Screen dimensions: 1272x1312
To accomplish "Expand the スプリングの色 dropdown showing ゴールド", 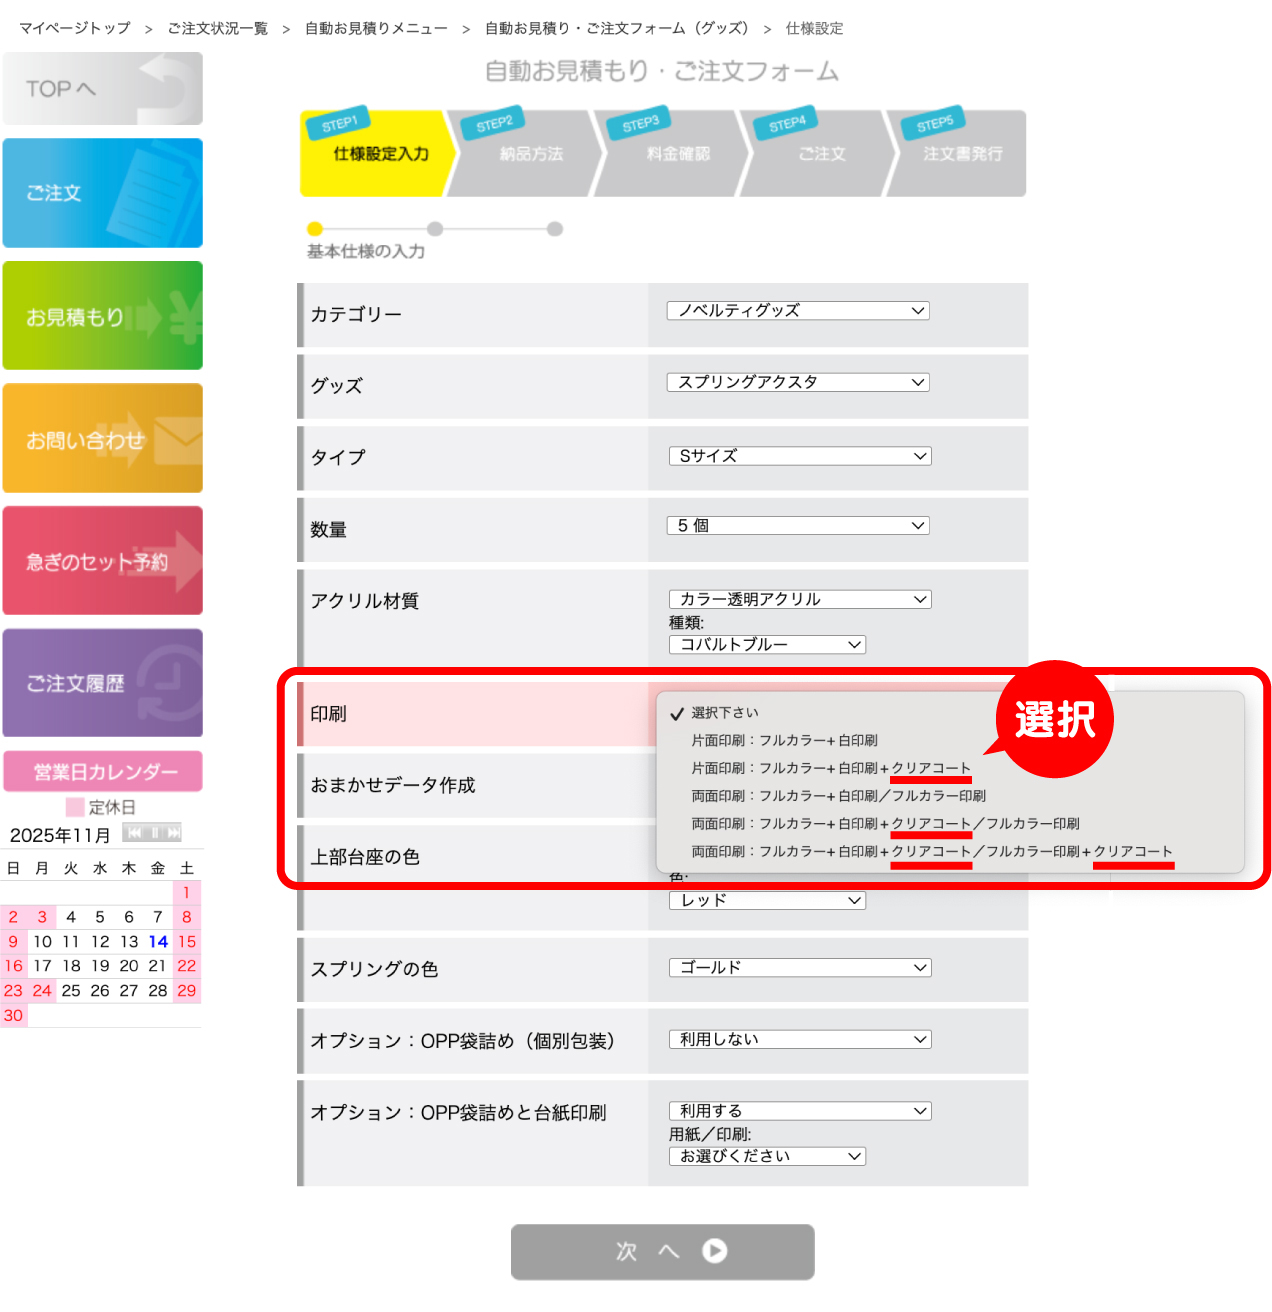I will (799, 968).
